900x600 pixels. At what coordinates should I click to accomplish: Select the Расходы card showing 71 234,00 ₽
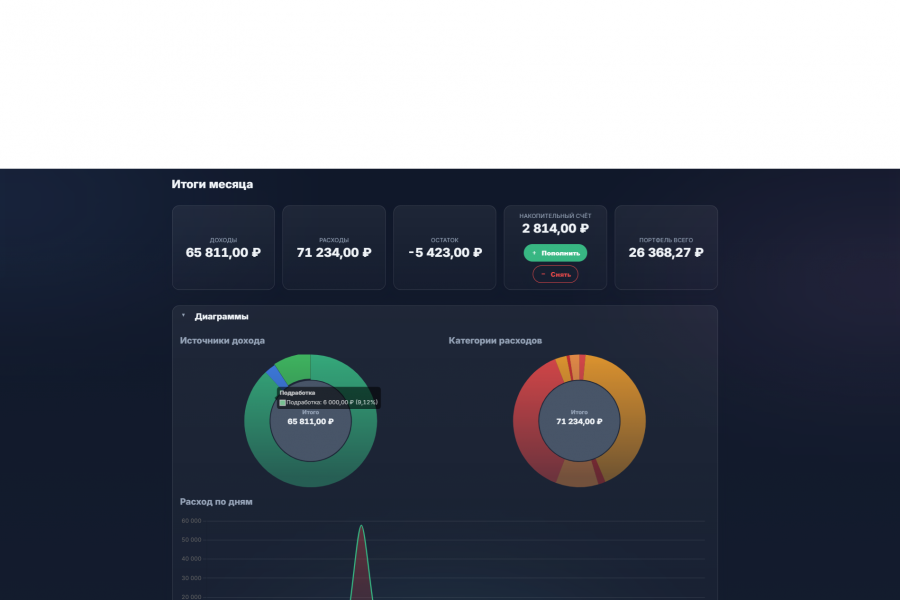(x=334, y=247)
